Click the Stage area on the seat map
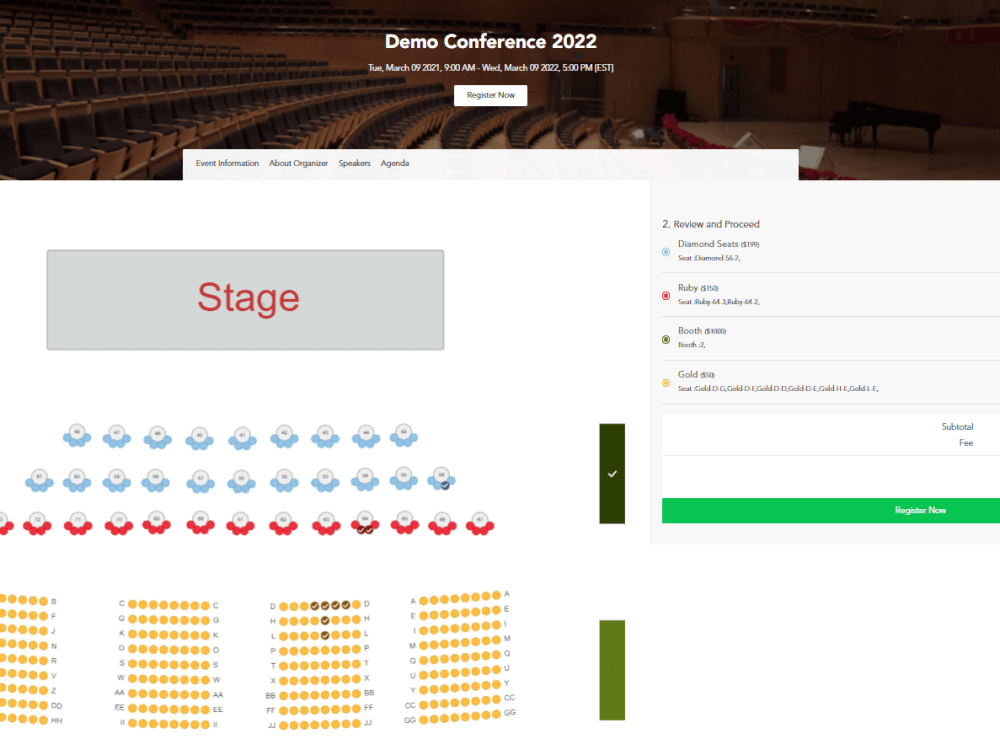 (246, 300)
